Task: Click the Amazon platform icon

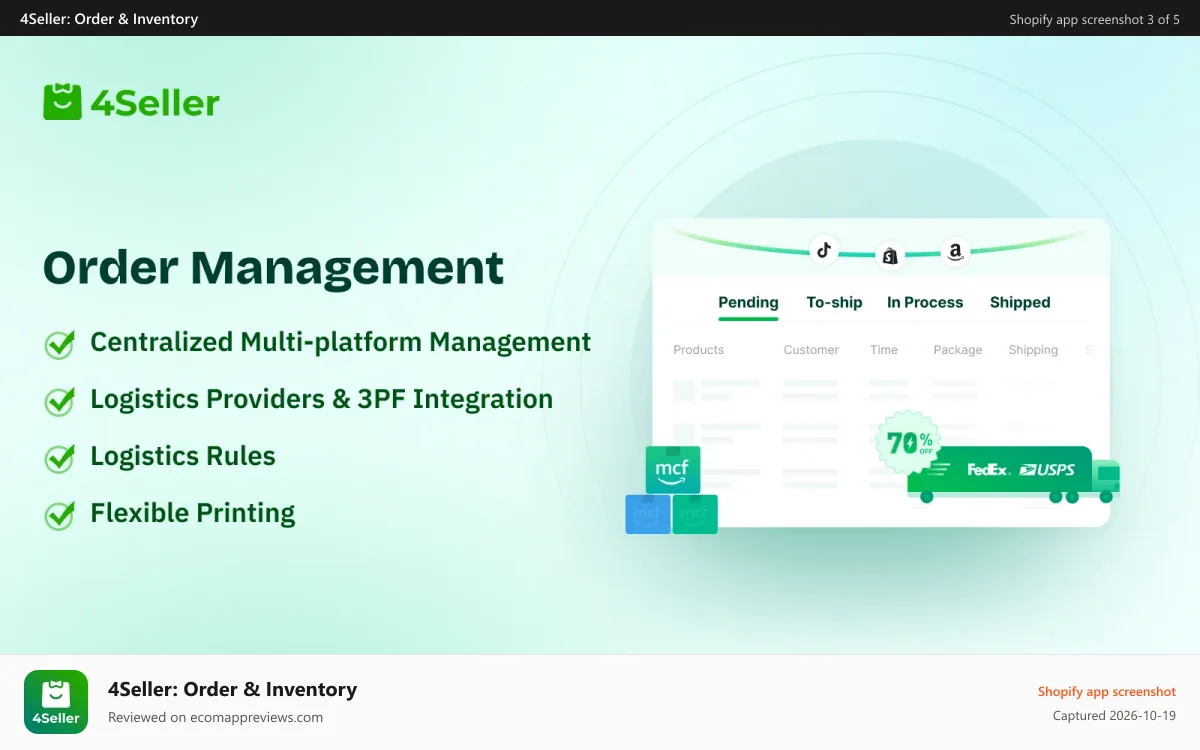Action: tap(955, 251)
